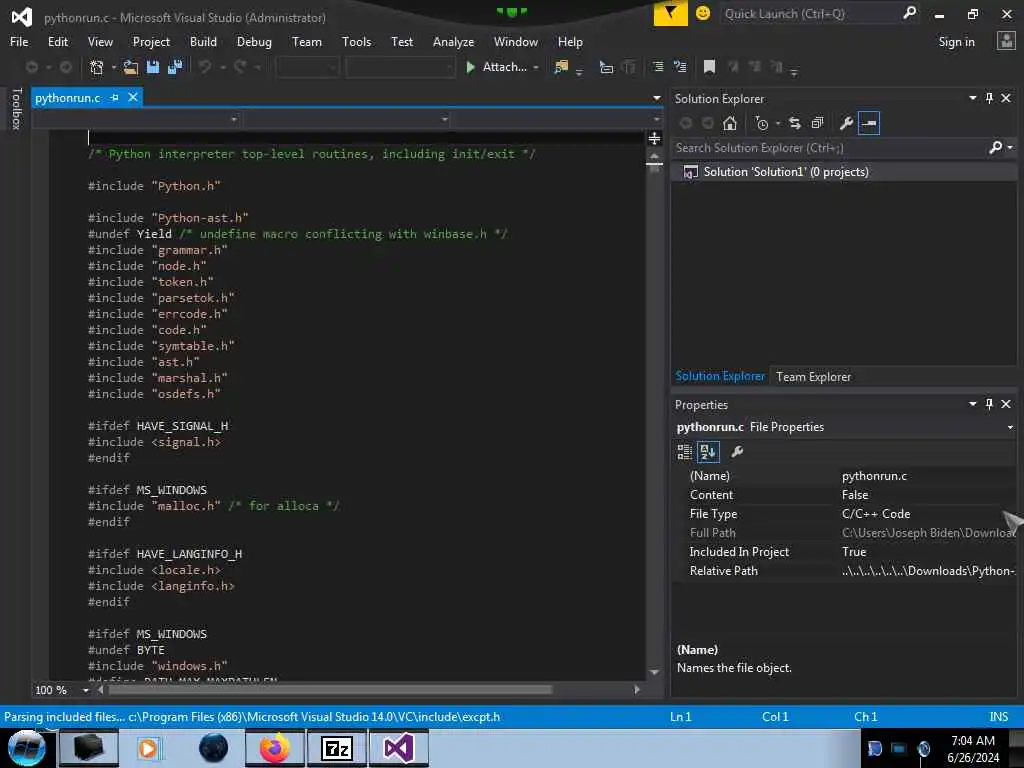Viewport: 1024px width, 768px height.
Task: Open the first navigation bar scope dropdown
Action: [234, 120]
